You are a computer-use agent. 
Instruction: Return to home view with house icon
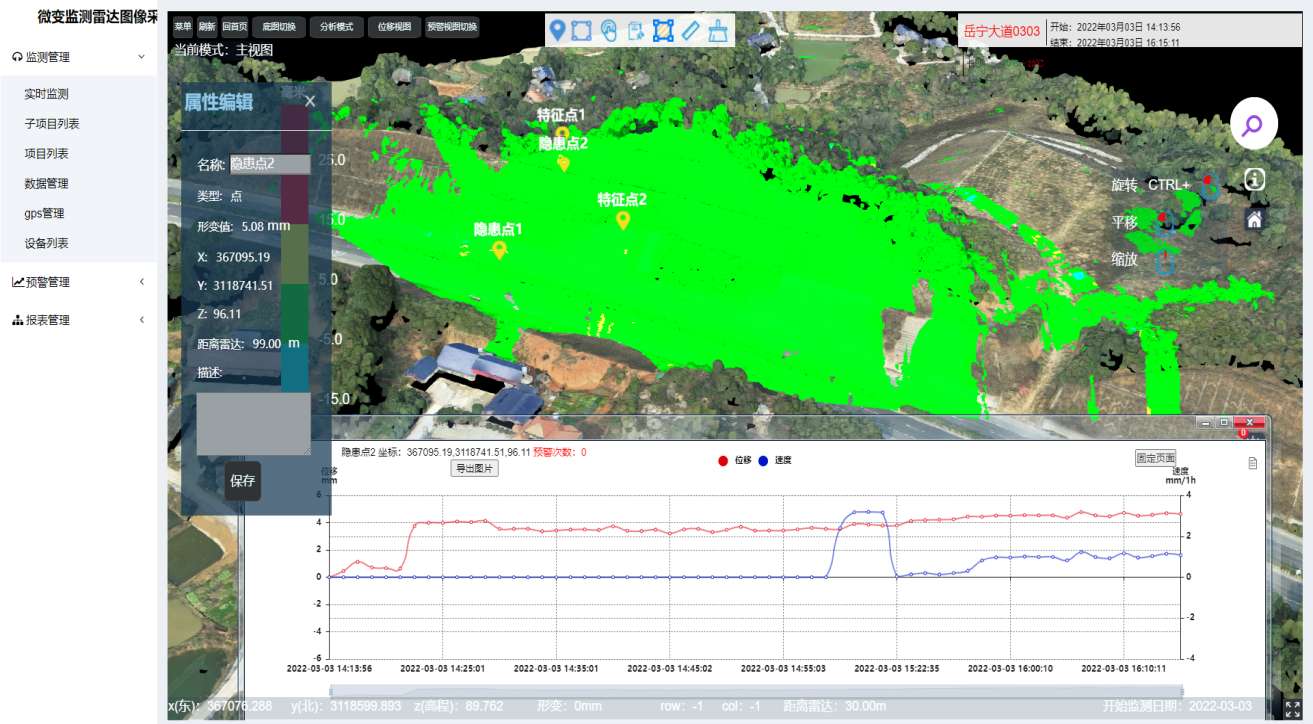[x=1254, y=219]
